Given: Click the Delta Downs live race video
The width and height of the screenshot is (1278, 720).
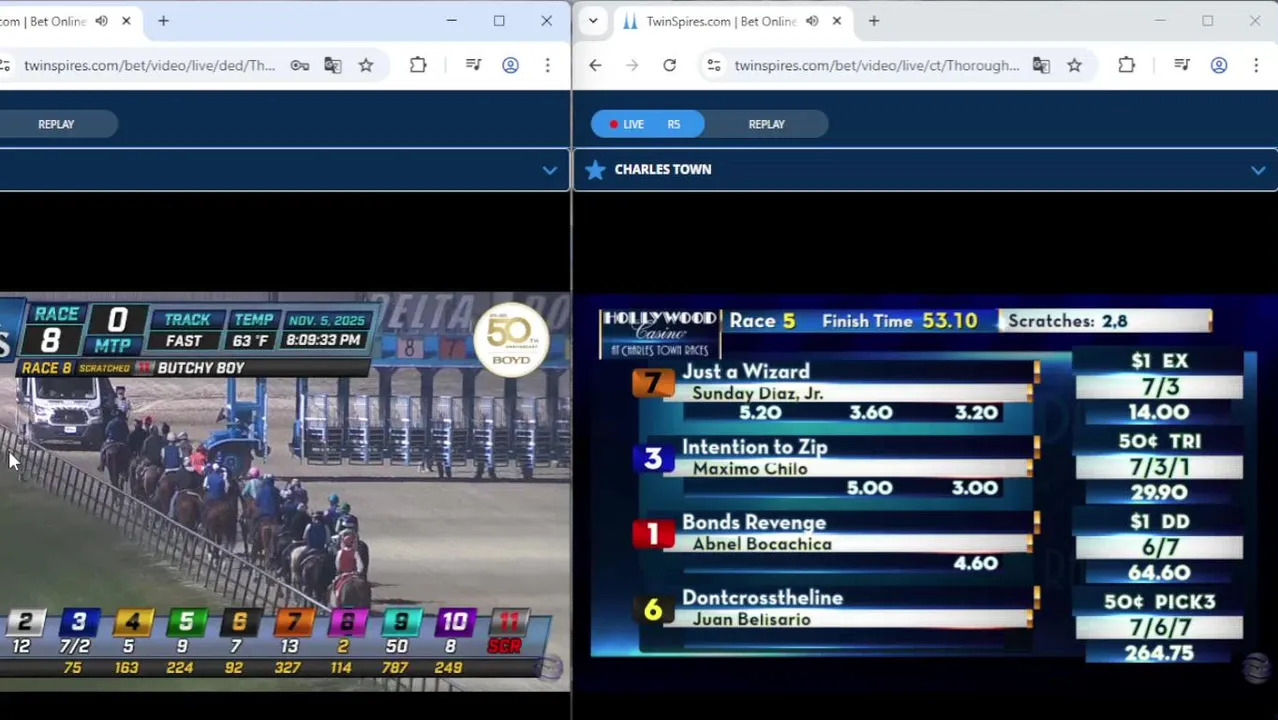Looking at the screenshot, I should point(285,490).
